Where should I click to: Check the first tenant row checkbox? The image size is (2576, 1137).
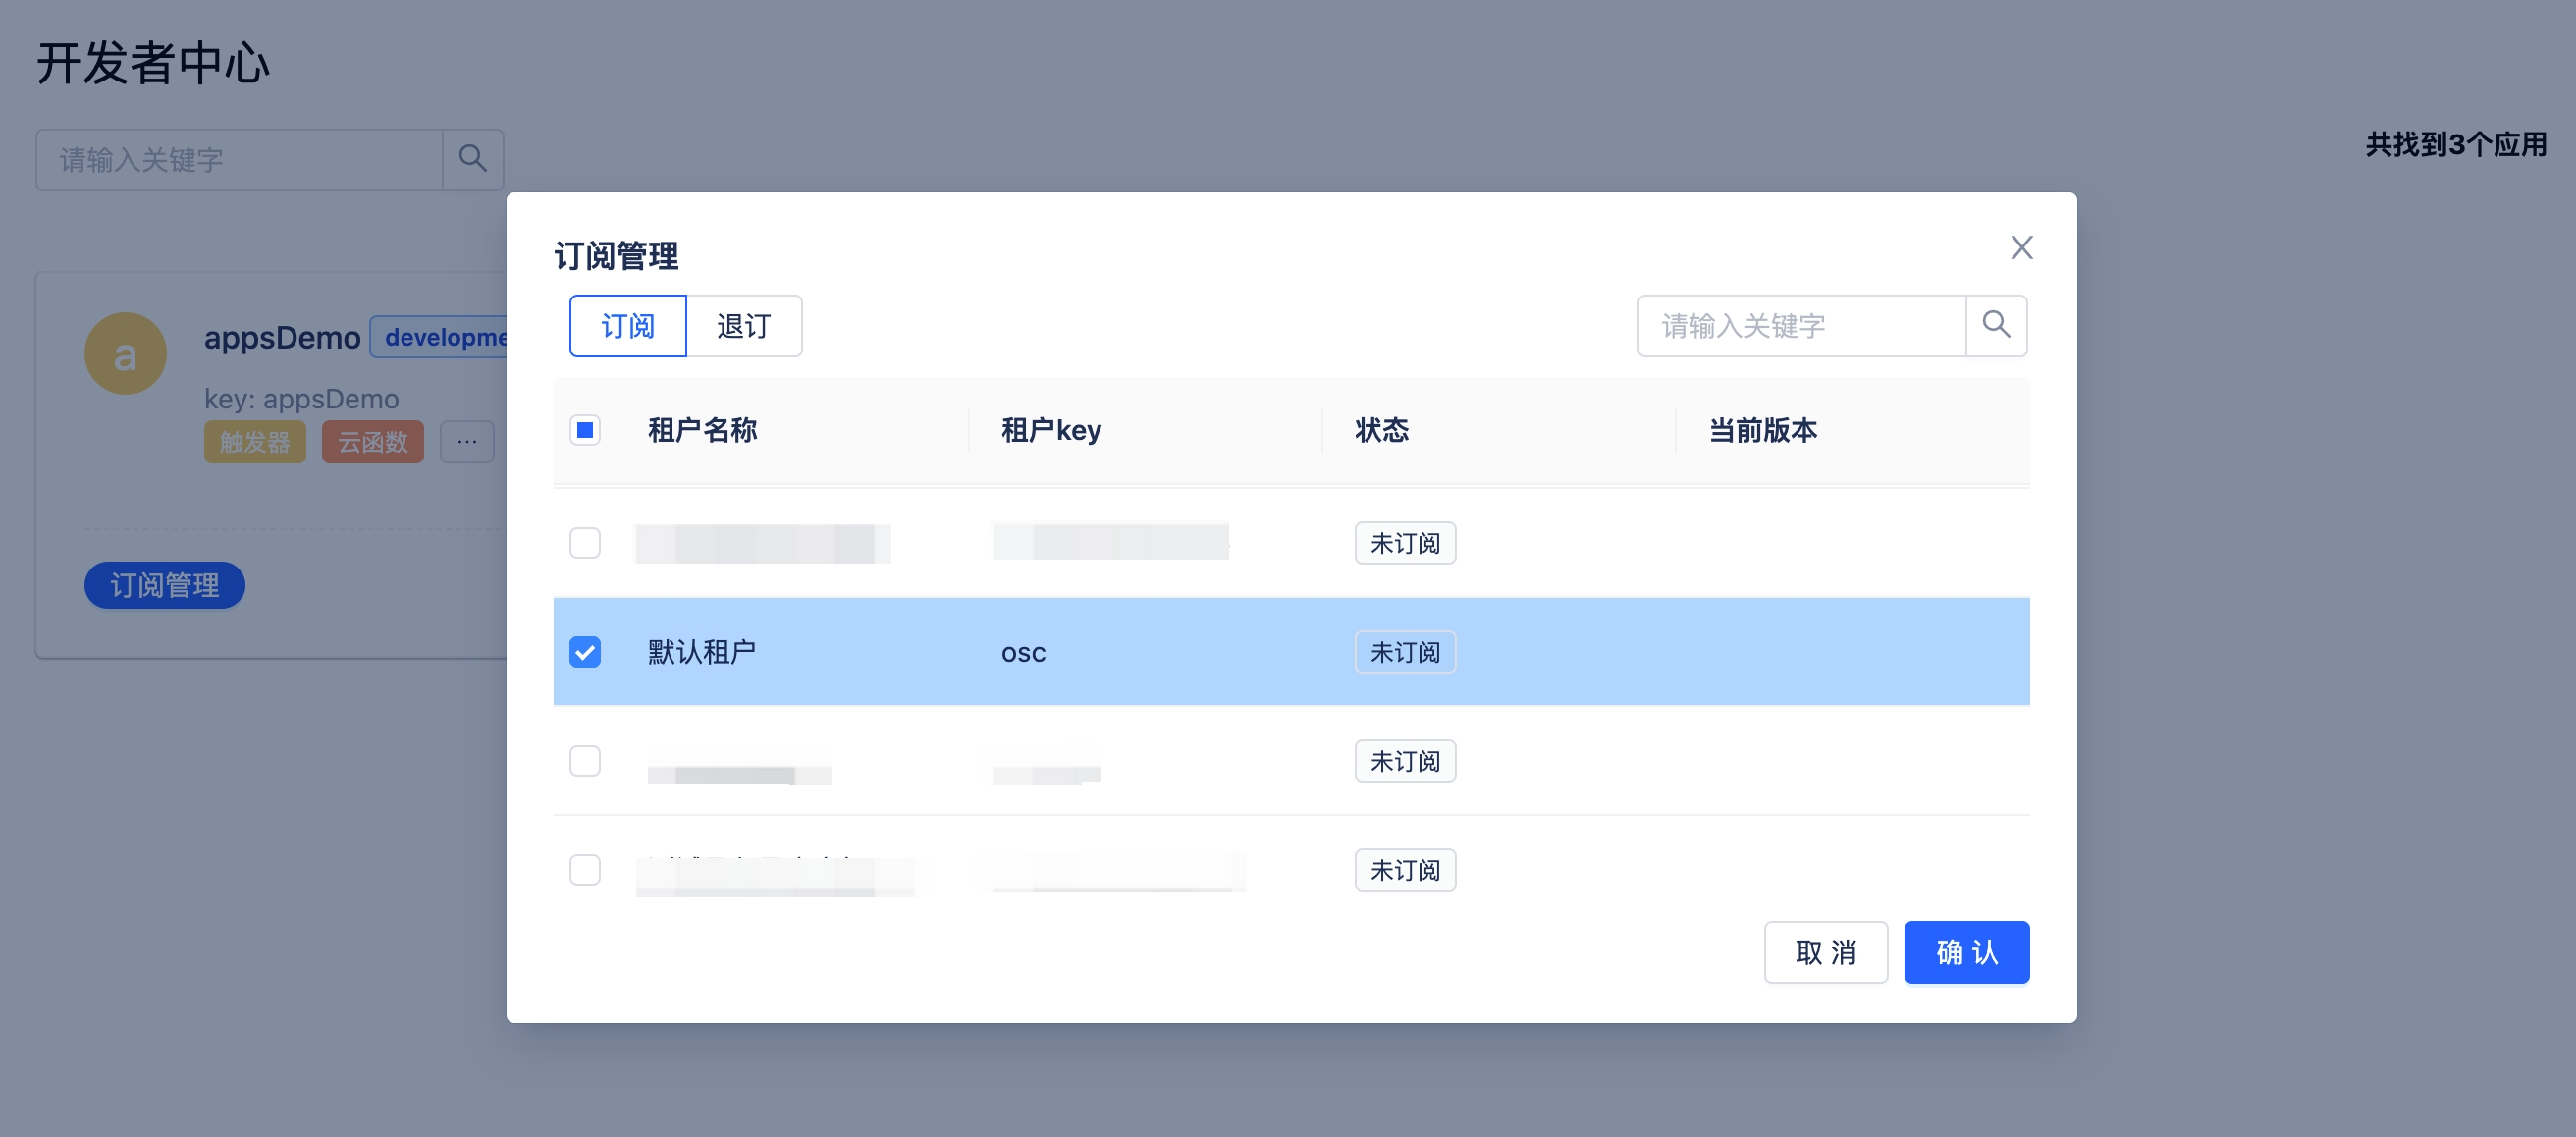586,542
